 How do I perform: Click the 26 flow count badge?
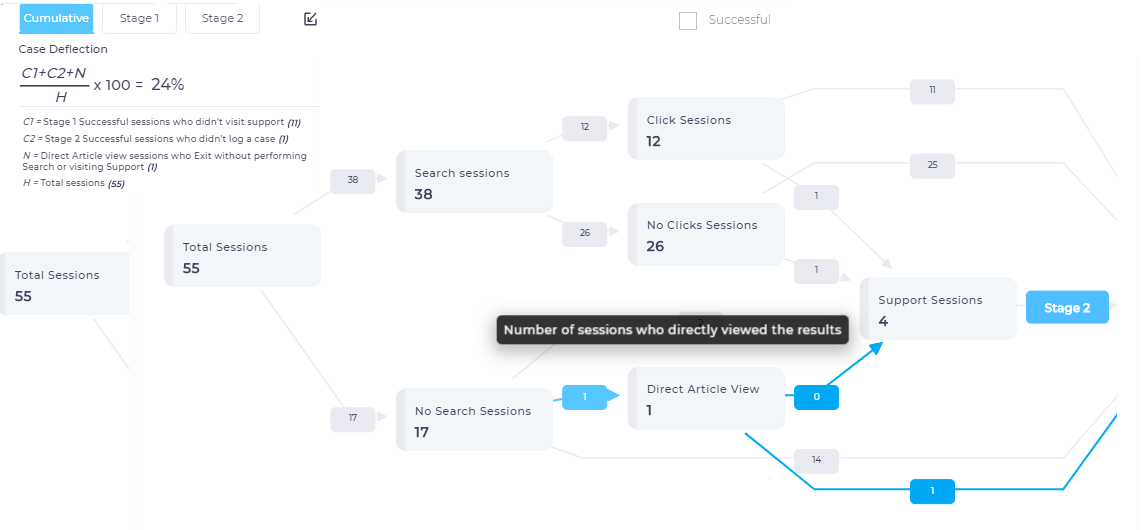[584, 233]
